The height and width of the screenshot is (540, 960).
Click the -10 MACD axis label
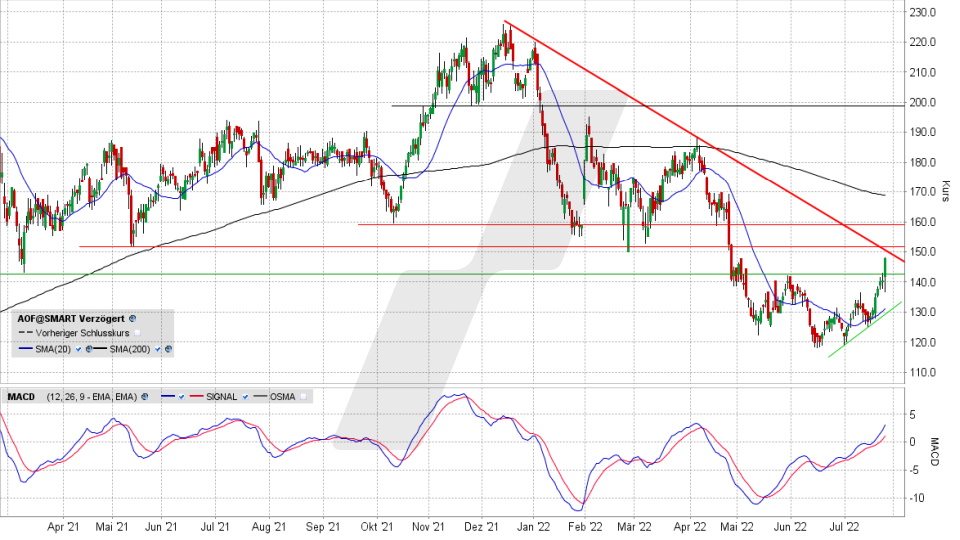917,498
